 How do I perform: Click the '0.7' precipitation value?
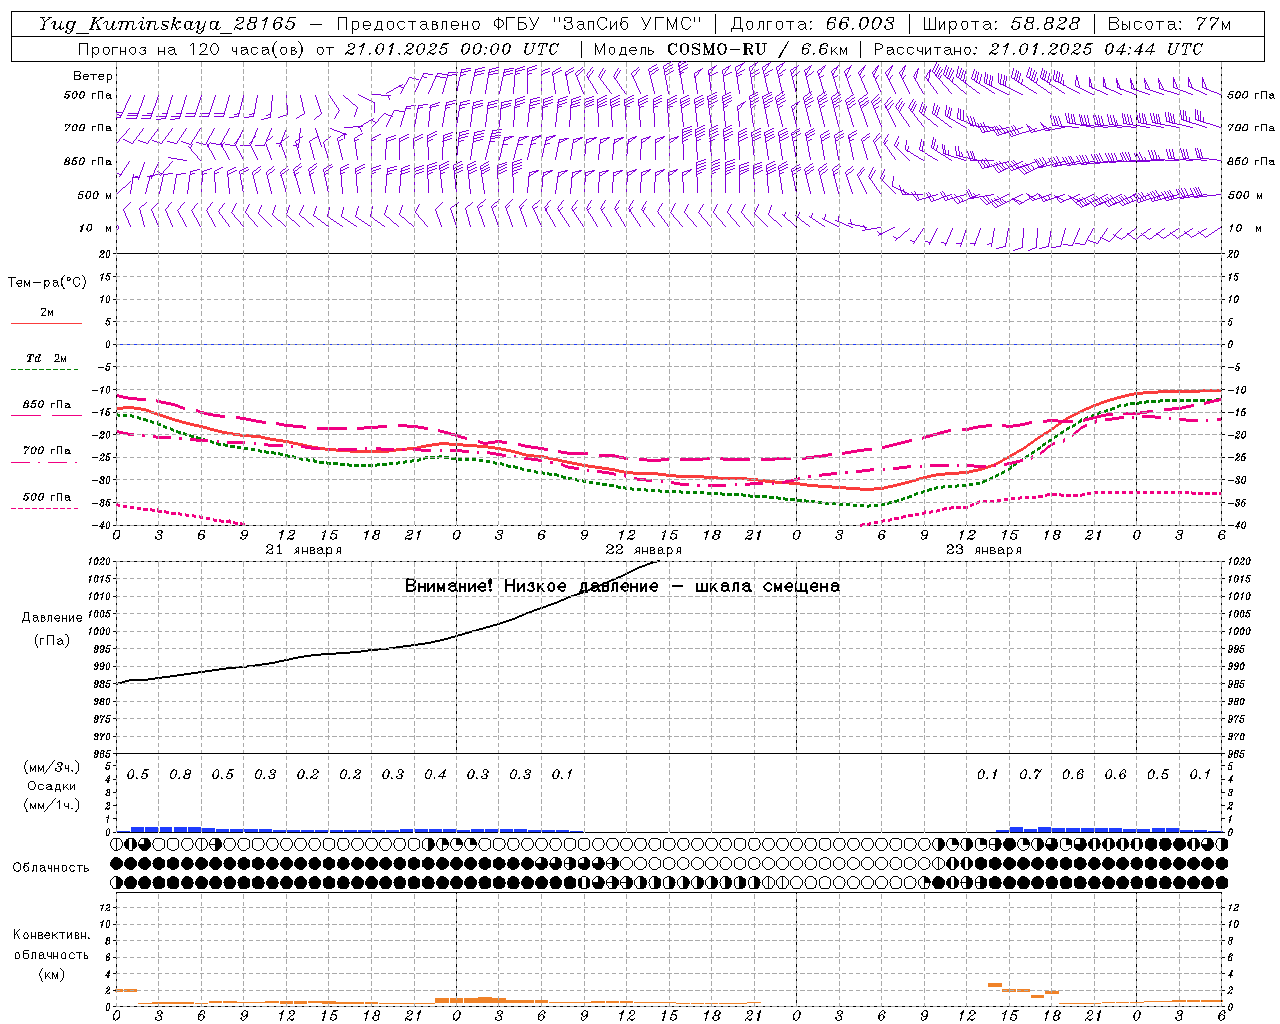point(1030,775)
